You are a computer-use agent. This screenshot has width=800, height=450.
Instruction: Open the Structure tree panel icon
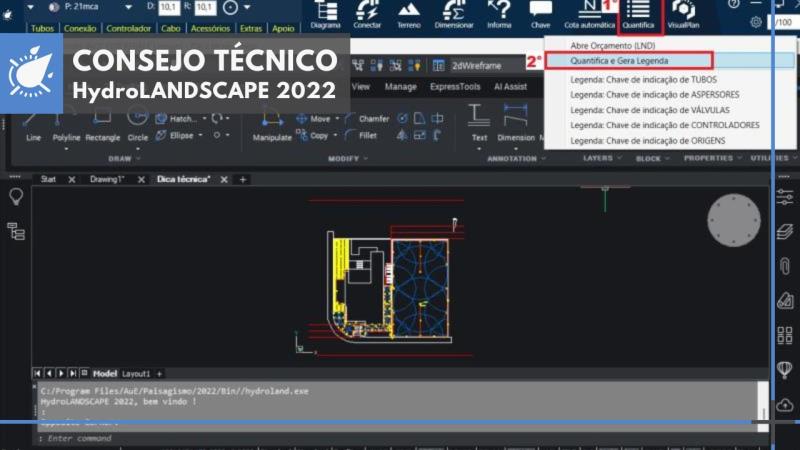tap(16, 231)
